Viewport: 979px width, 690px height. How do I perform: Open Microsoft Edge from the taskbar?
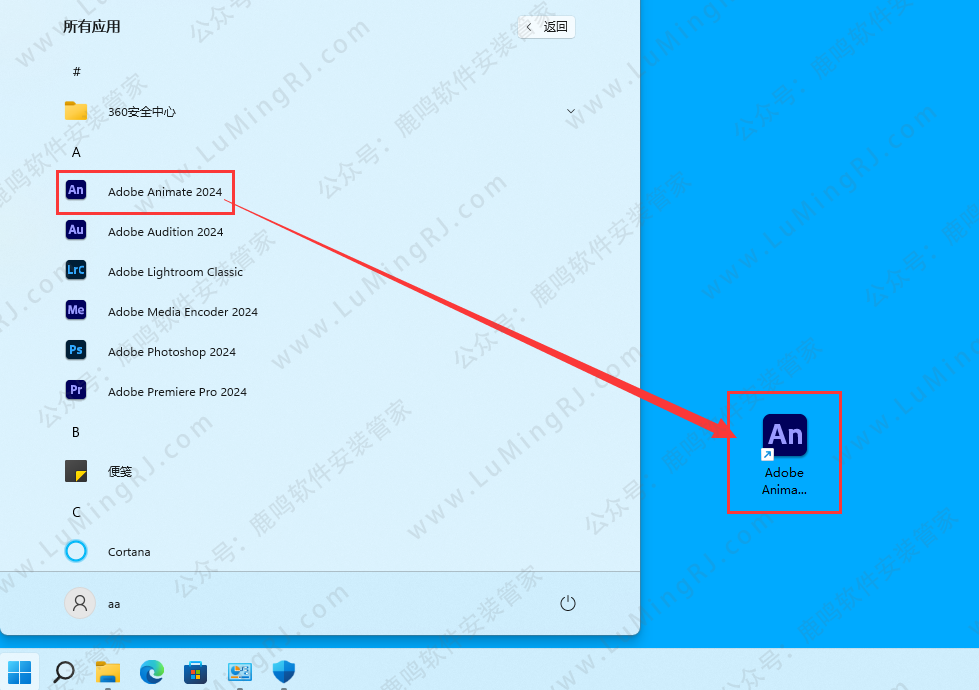click(152, 671)
